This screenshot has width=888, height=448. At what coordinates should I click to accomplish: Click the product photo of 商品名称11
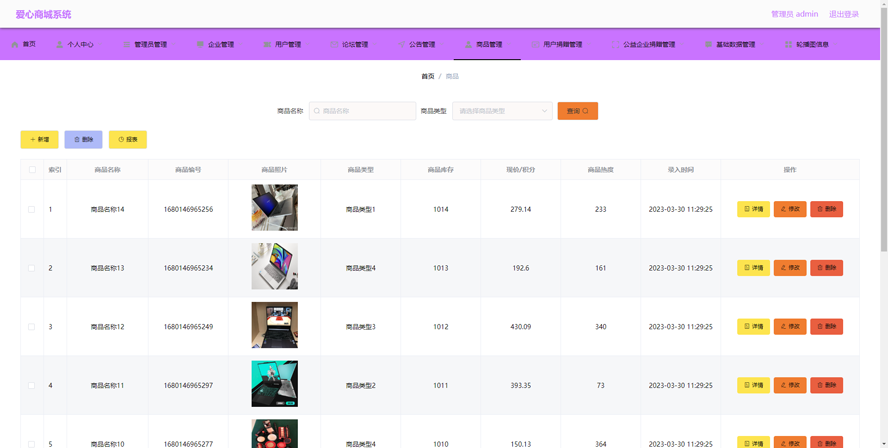tap(275, 384)
